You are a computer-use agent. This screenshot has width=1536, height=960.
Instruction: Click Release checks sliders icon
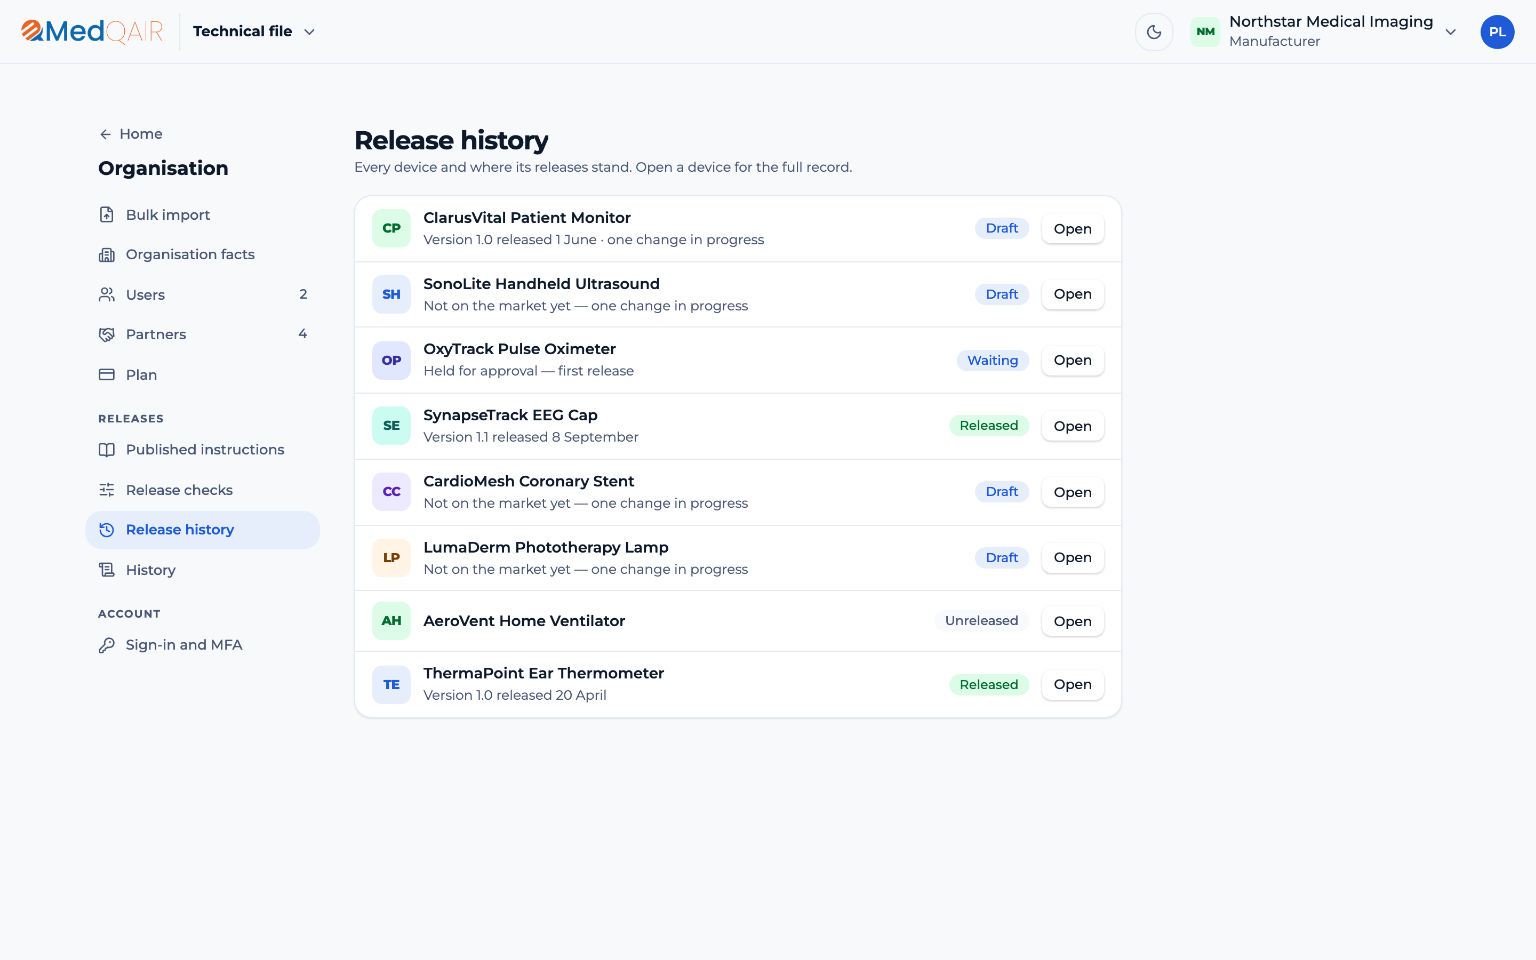pyautogui.click(x=107, y=490)
